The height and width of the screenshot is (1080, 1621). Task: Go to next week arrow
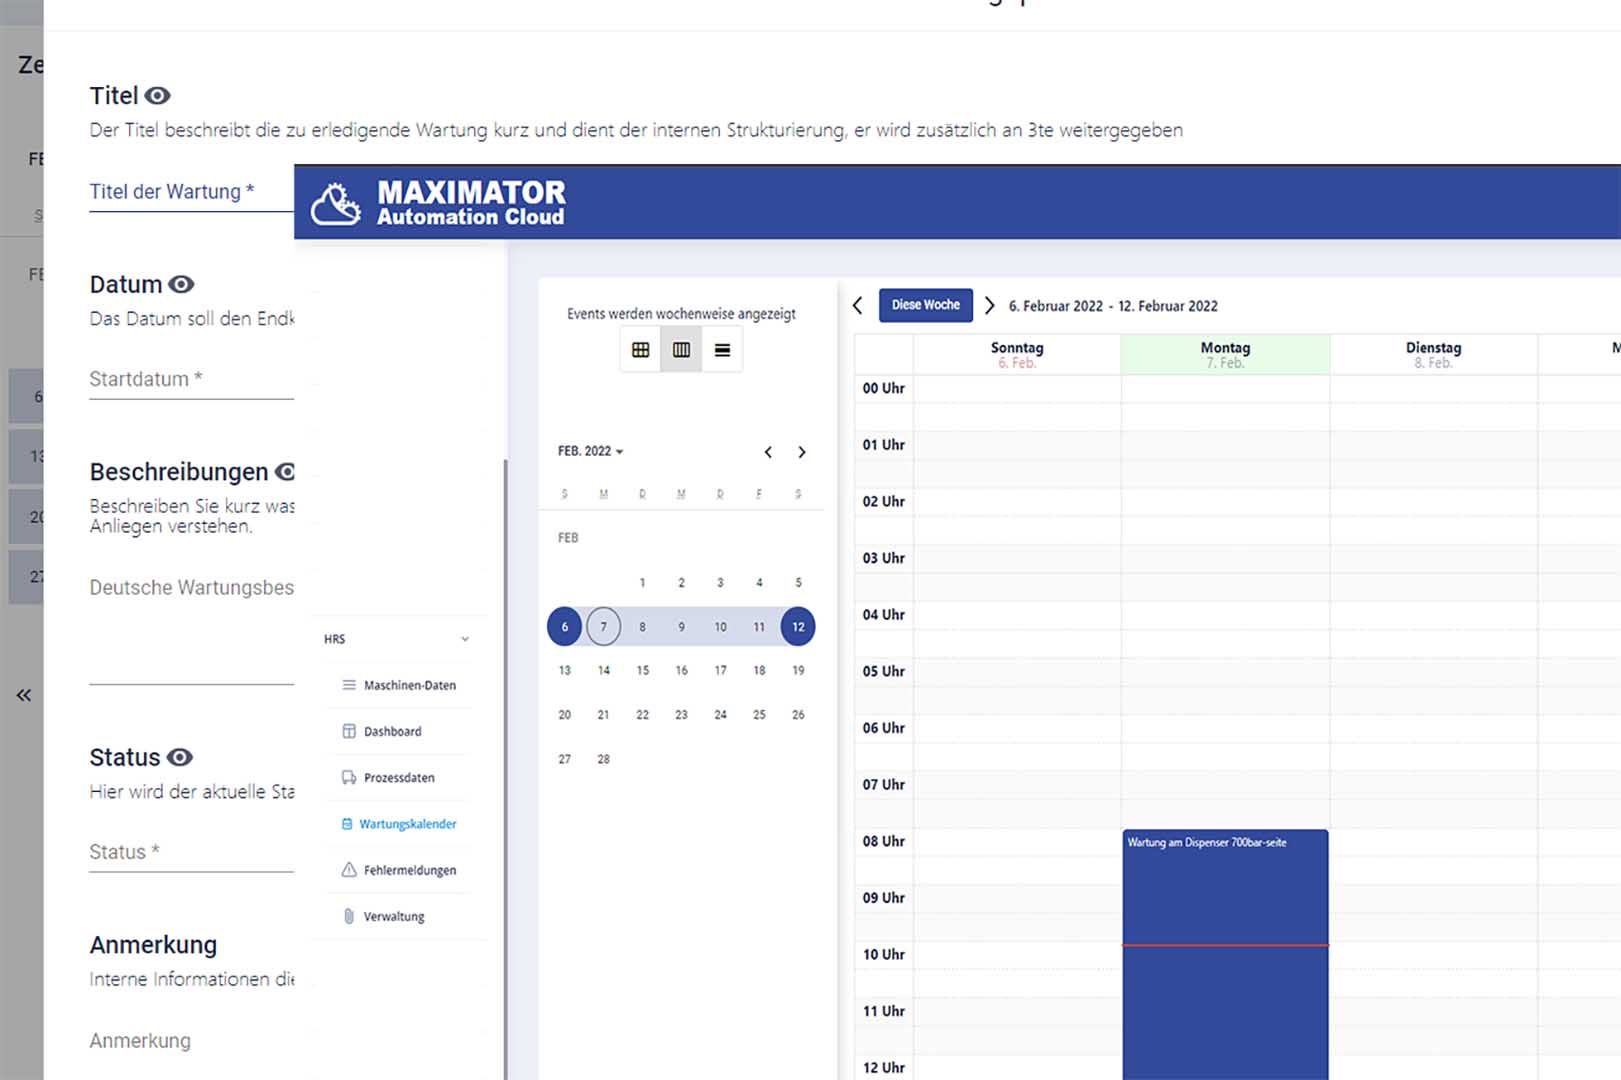pyautogui.click(x=989, y=305)
